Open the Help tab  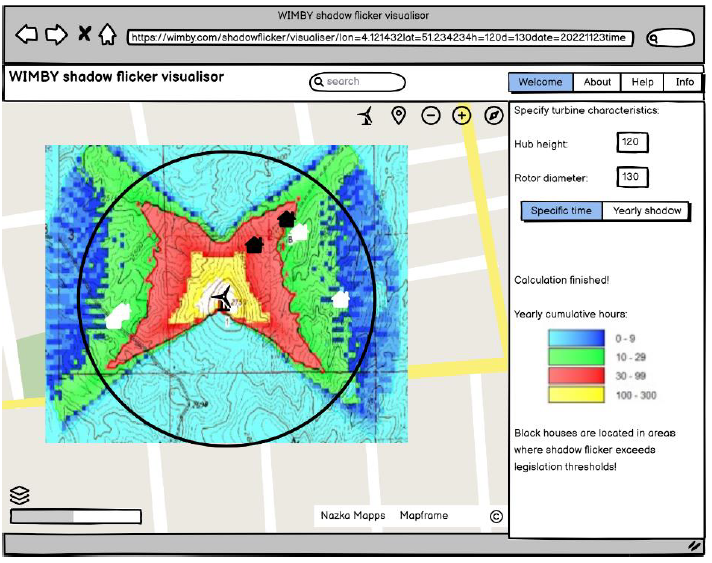(643, 83)
